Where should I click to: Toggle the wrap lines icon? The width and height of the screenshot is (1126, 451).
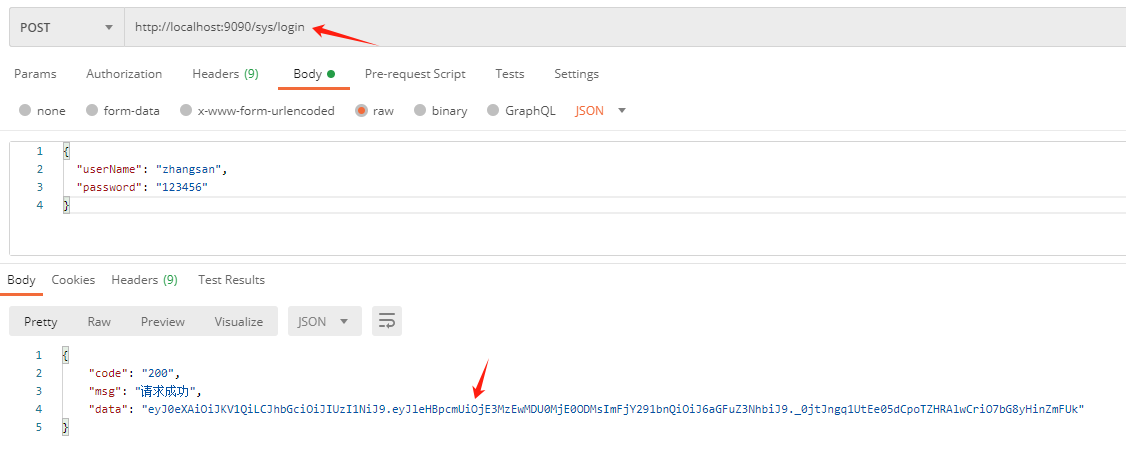tap(386, 322)
